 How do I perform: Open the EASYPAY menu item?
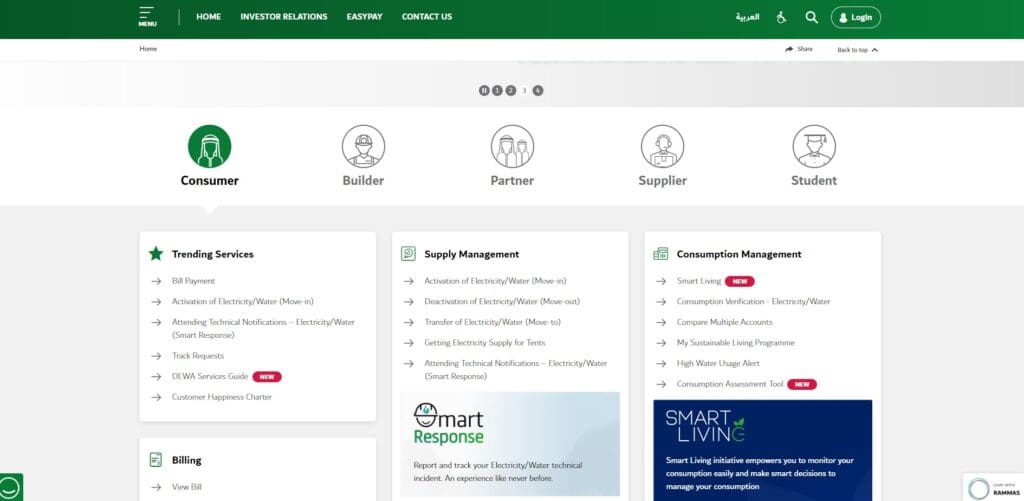(364, 17)
